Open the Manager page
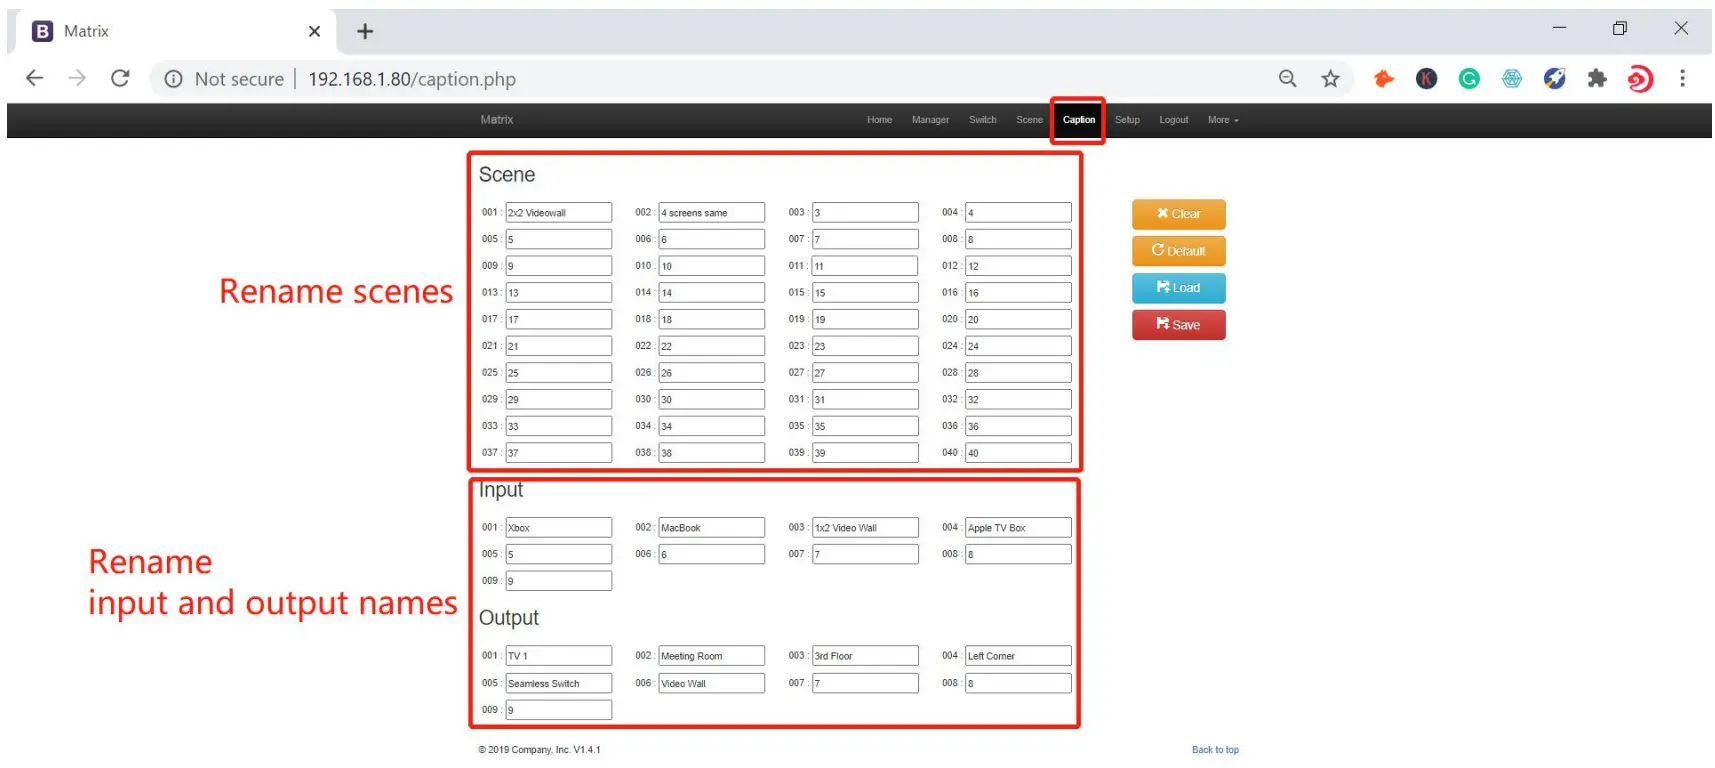Image resolution: width=1715 pixels, height=768 pixels. pyautogui.click(x=930, y=120)
